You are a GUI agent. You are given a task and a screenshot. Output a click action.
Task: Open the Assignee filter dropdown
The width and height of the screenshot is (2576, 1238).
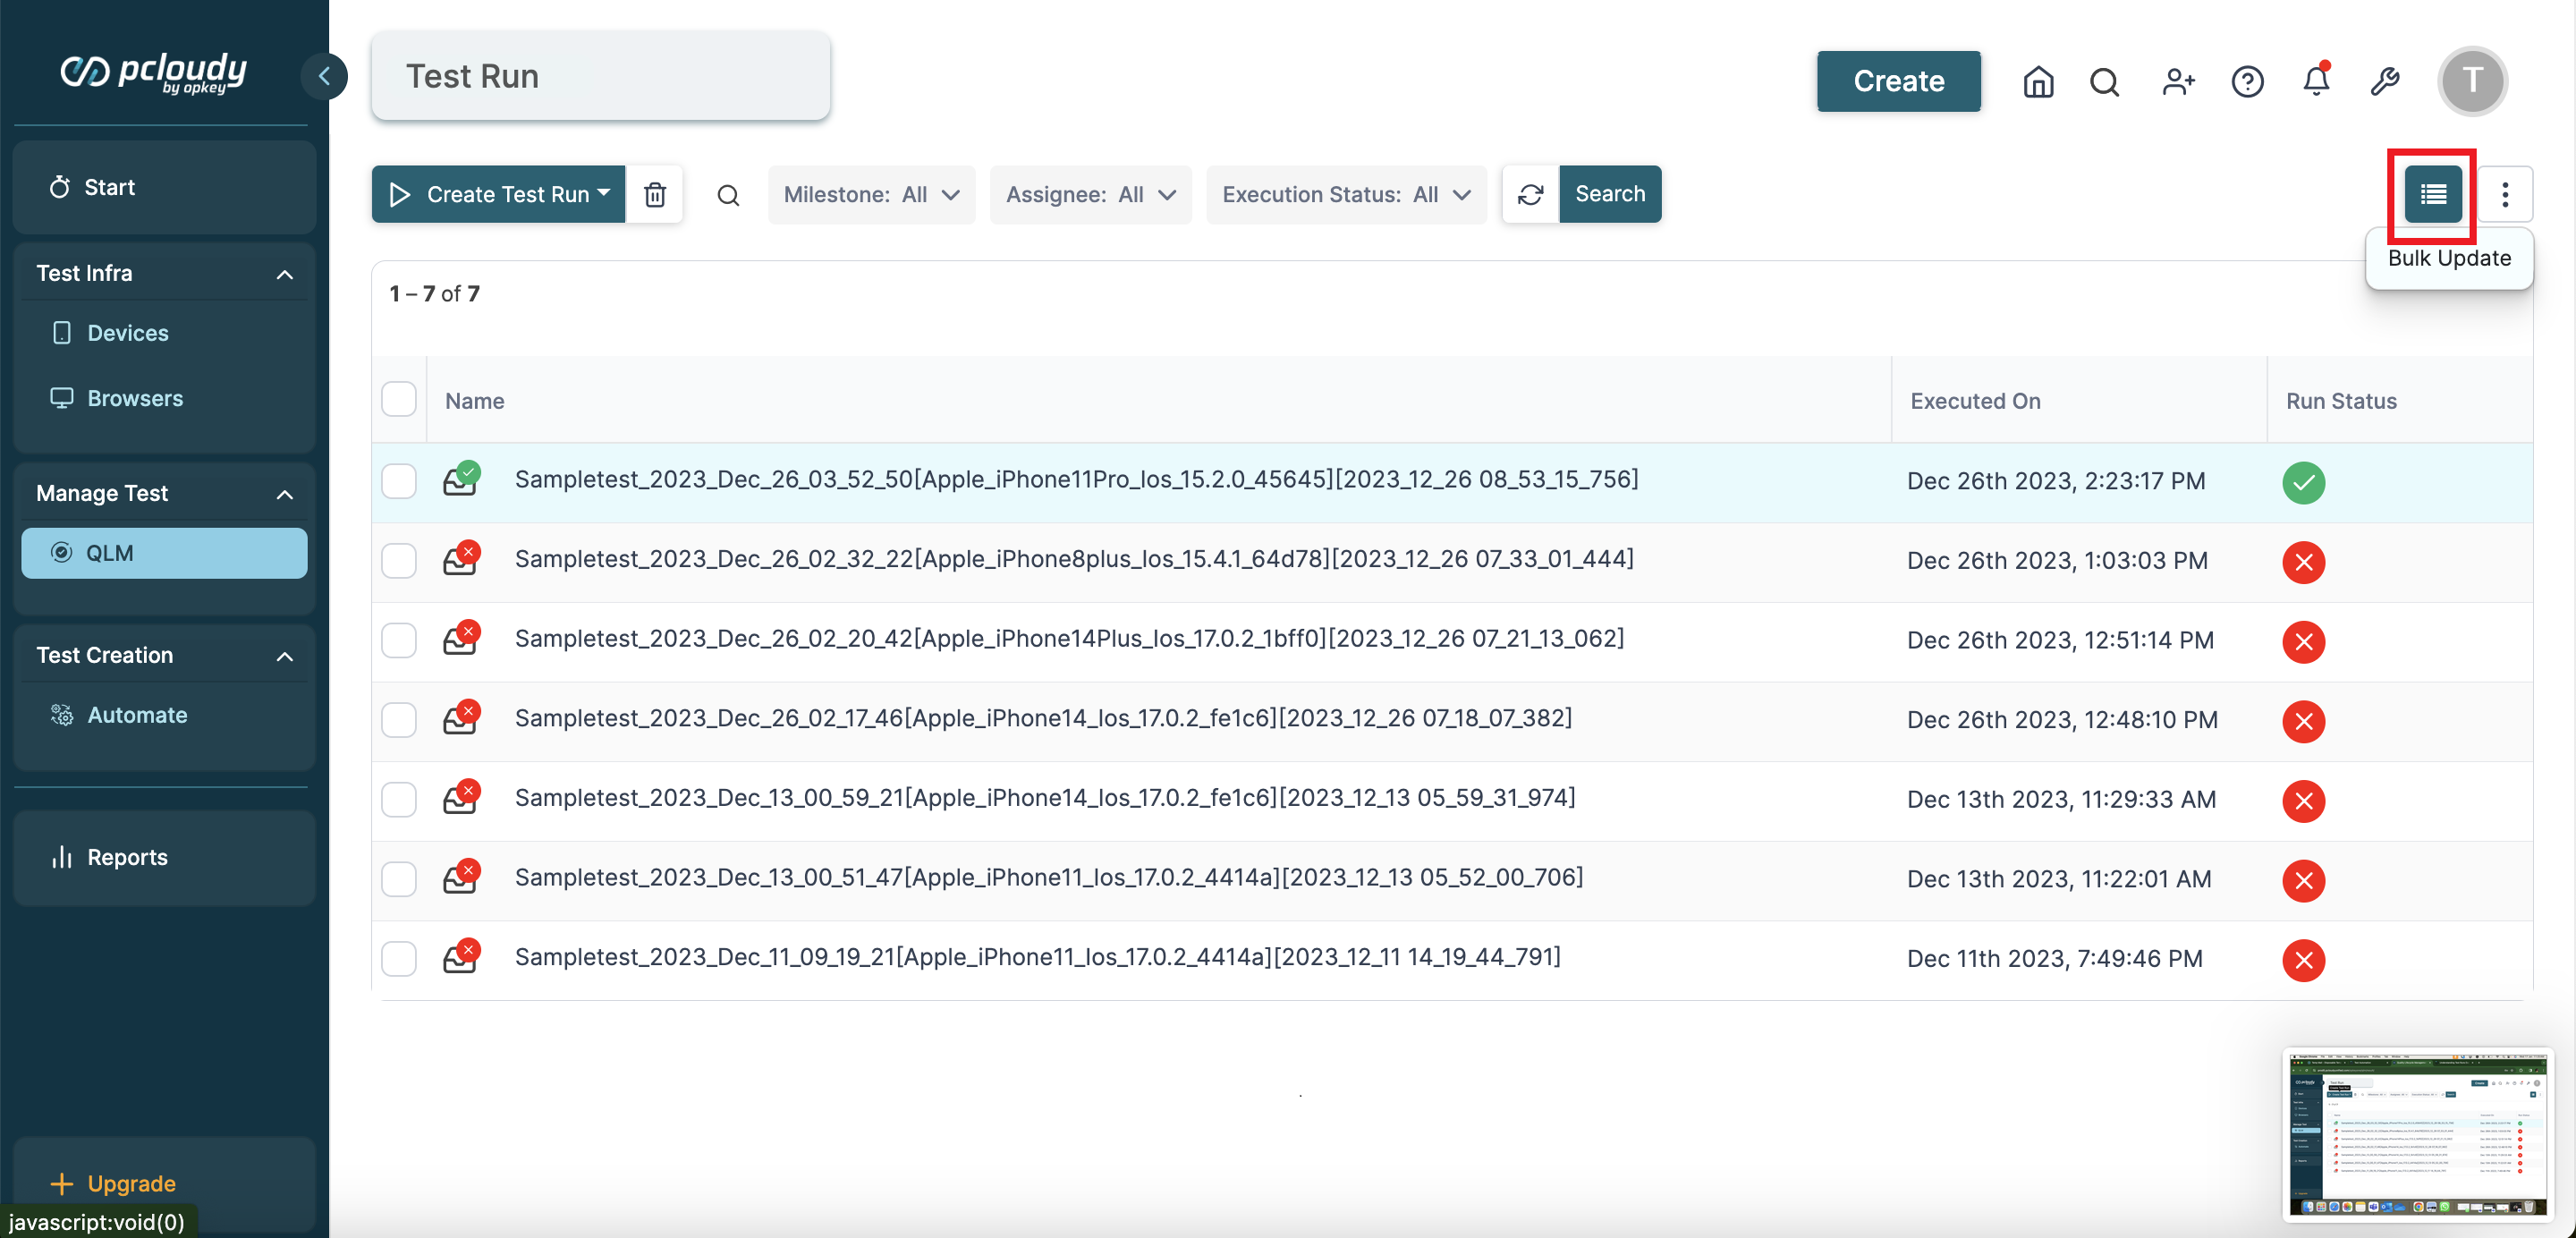(x=1090, y=194)
